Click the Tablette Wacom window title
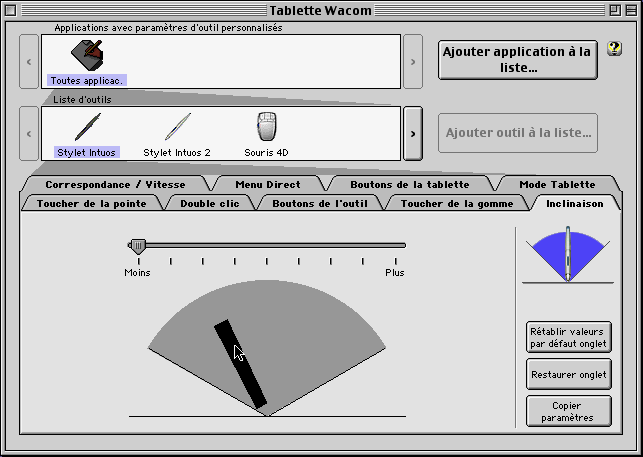 coord(320,10)
